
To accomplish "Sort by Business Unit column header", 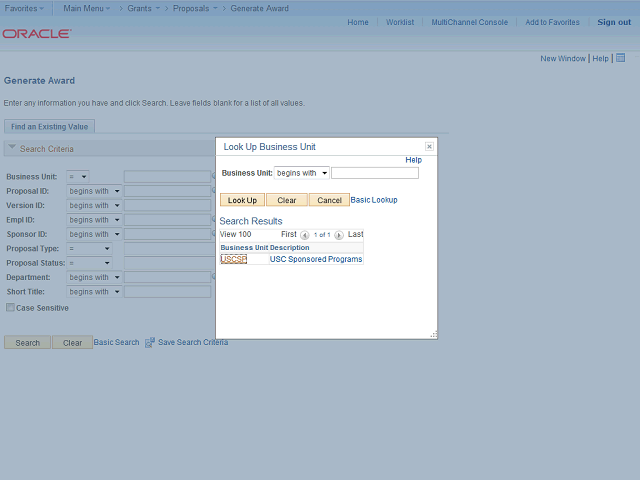I will pyautogui.click(x=244, y=248).
